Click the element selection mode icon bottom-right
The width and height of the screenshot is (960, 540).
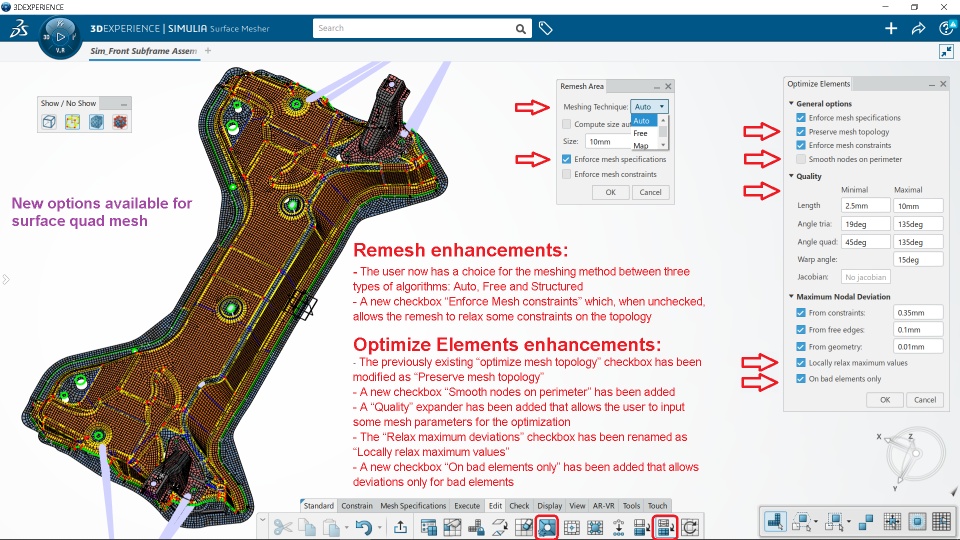[775, 522]
